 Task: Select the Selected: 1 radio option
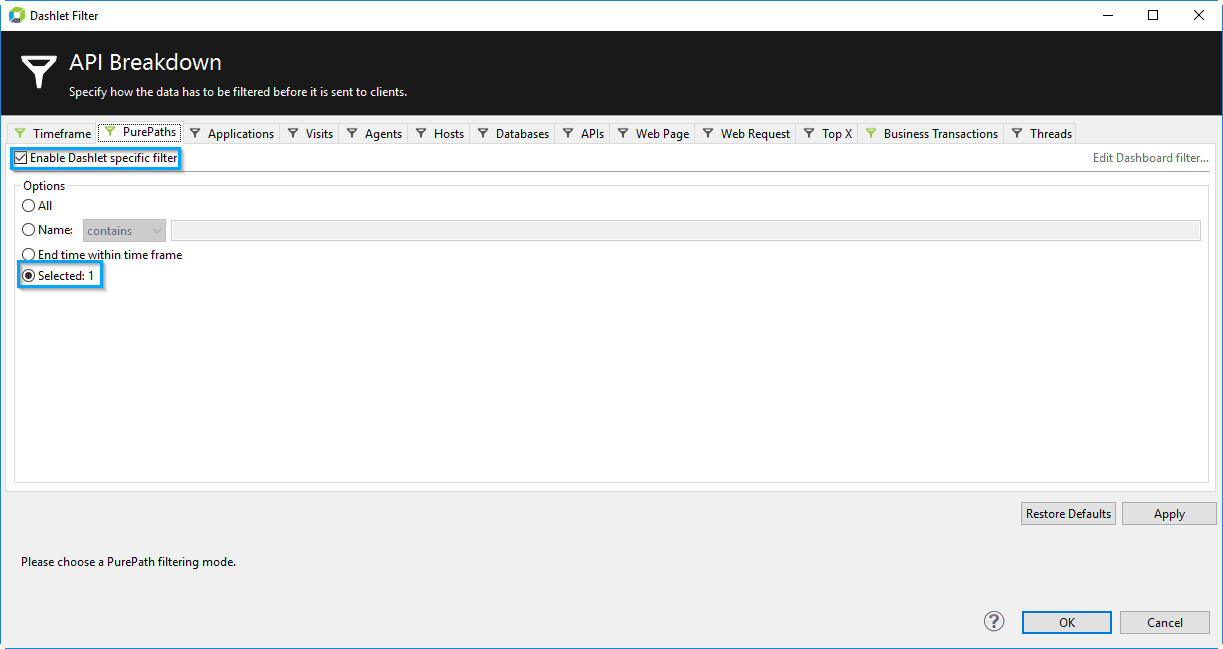(x=29, y=276)
